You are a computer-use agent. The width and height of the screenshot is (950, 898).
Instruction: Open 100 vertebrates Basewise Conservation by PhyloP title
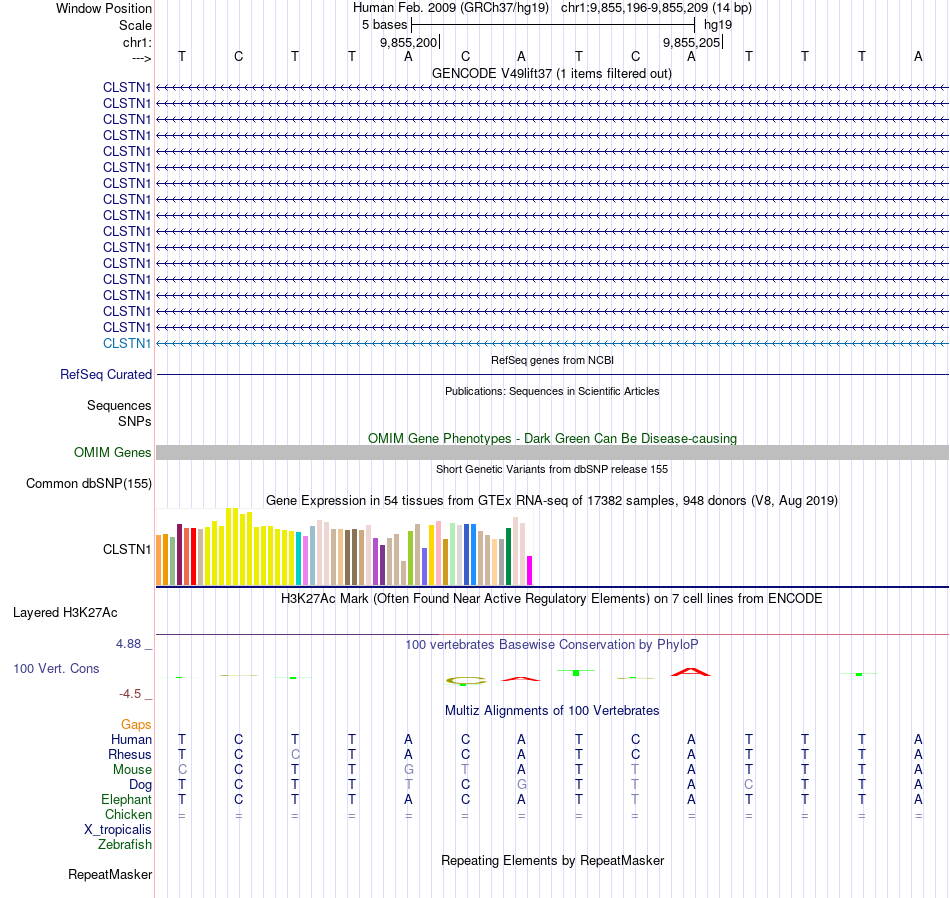pyautogui.click(x=552, y=645)
